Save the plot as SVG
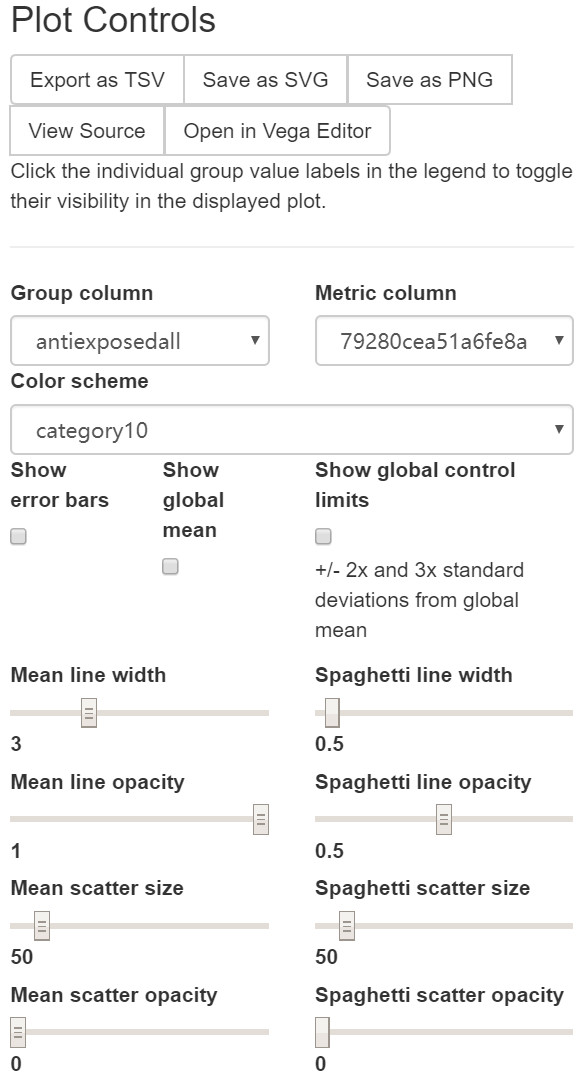Viewport: 578px width, 1078px height. click(265, 80)
